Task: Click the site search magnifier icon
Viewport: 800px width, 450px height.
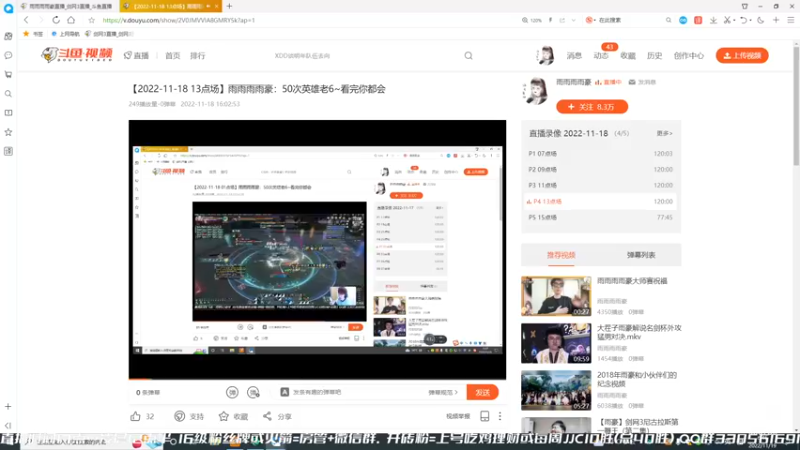Action: 468,56
